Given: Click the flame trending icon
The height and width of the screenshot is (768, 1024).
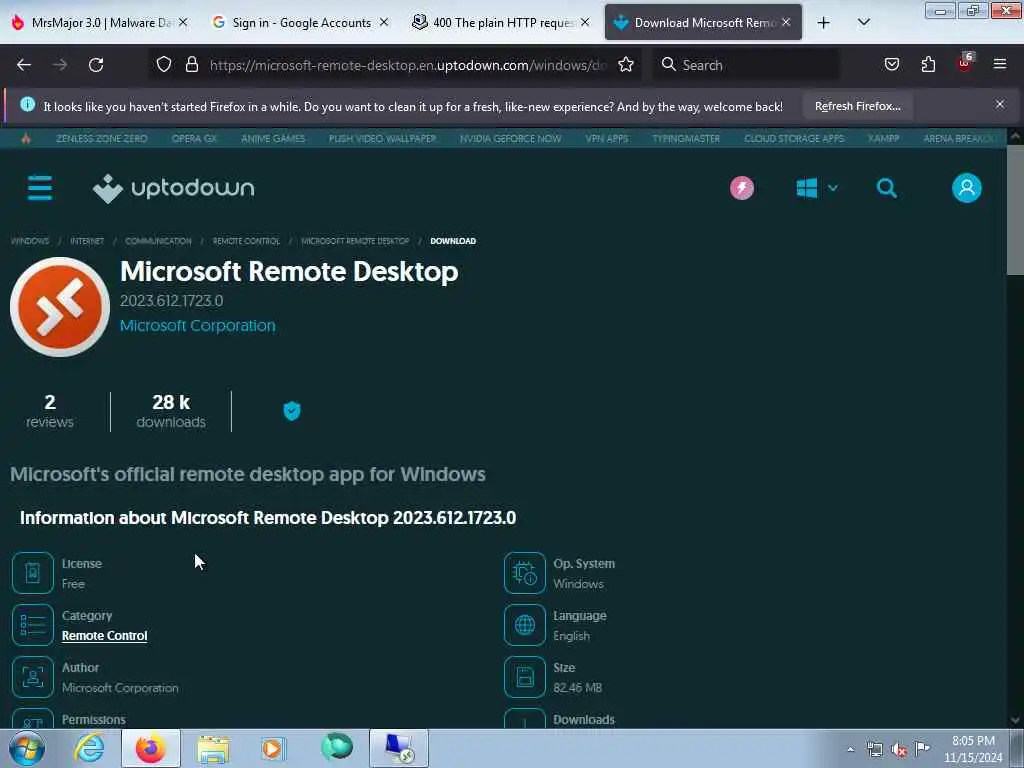Looking at the screenshot, I should point(25,138).
